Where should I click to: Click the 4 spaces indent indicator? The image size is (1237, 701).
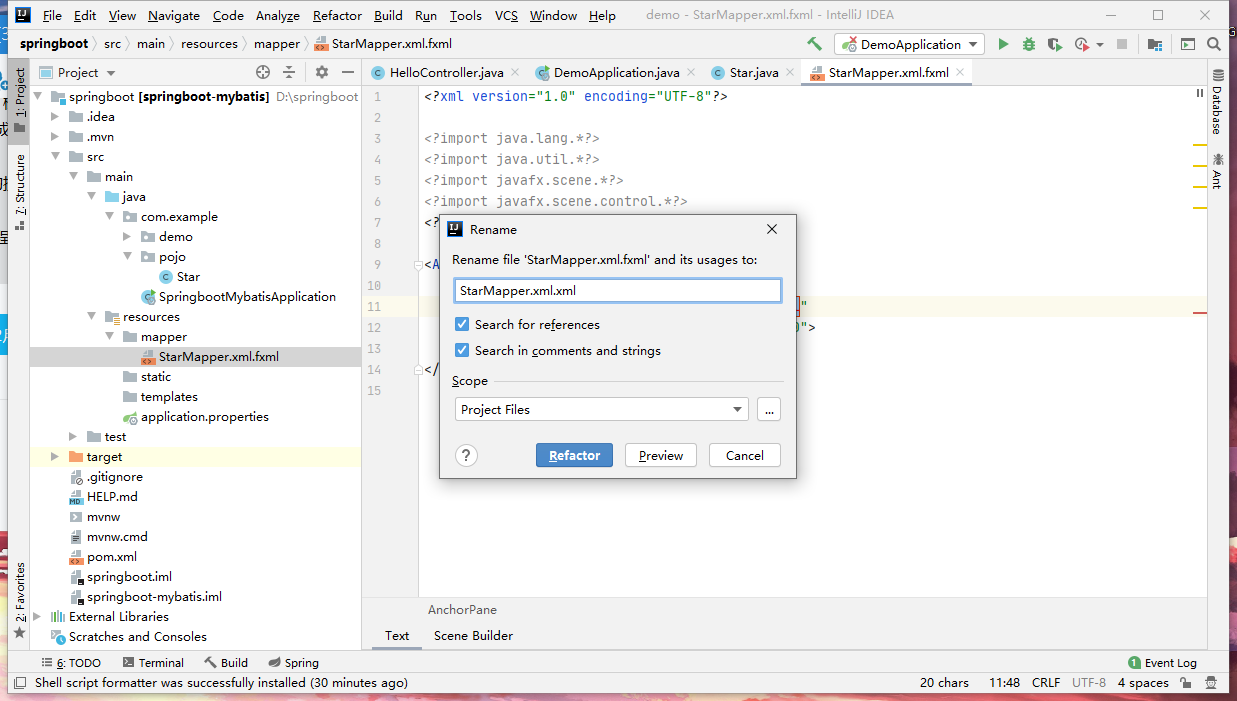1143,683
